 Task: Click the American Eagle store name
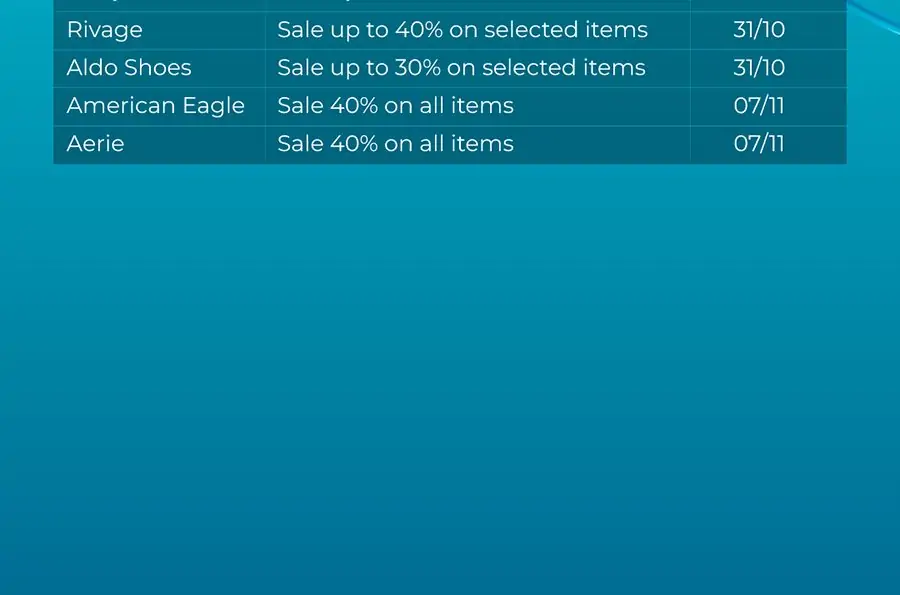(156, 106)
